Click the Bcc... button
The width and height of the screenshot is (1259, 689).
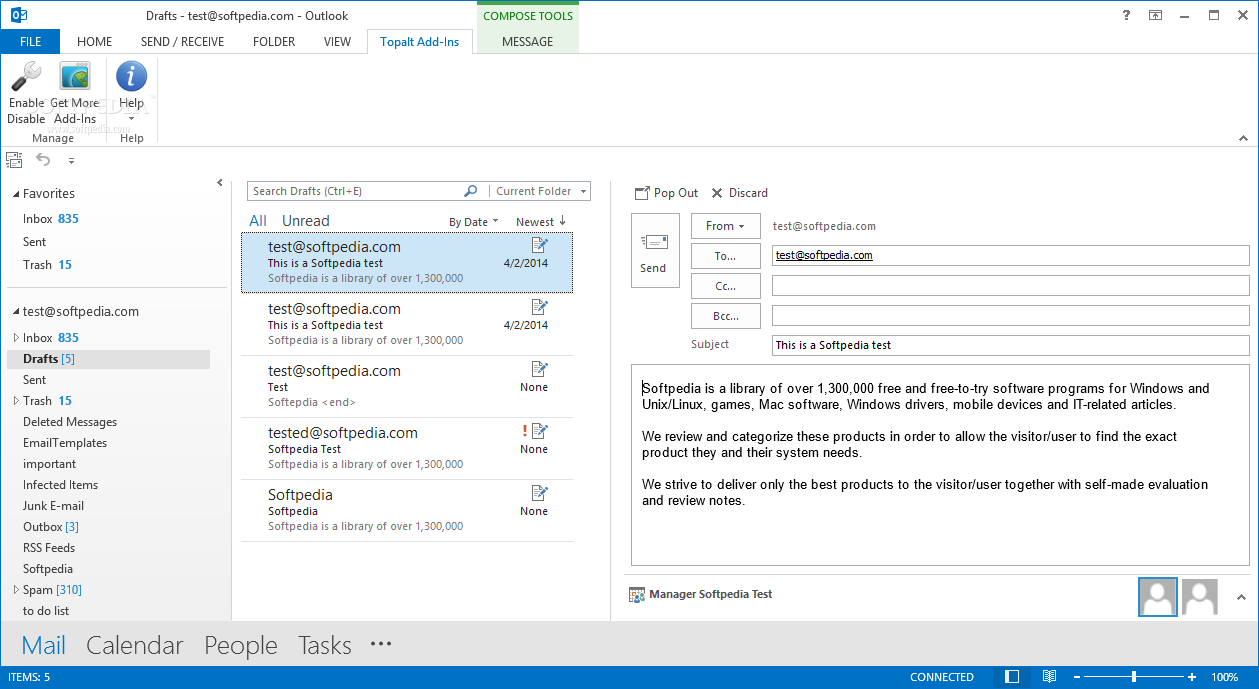pyautogui.click(x=726, y=316)
